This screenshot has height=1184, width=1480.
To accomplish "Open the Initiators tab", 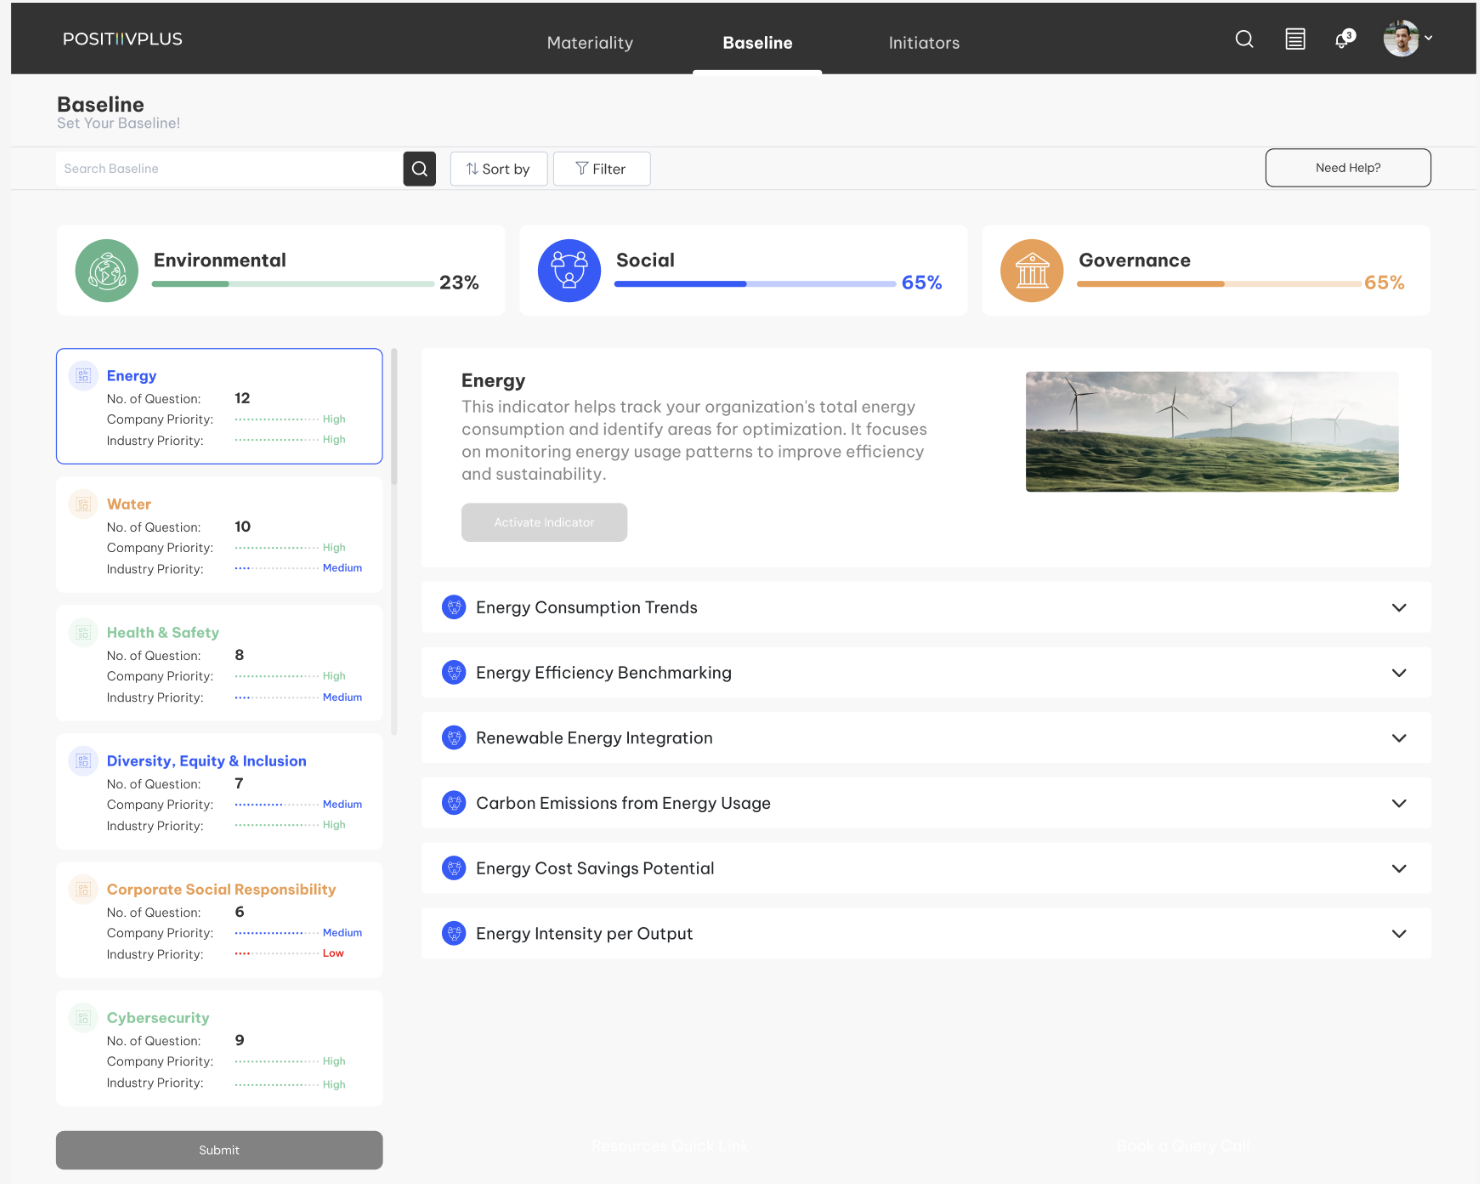I will (923, 42).
